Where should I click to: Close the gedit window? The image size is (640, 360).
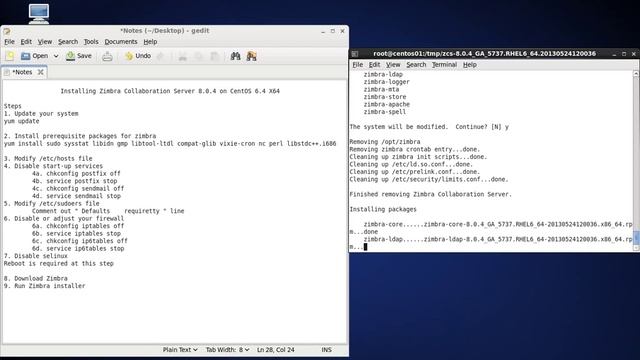tap(342, 31)
